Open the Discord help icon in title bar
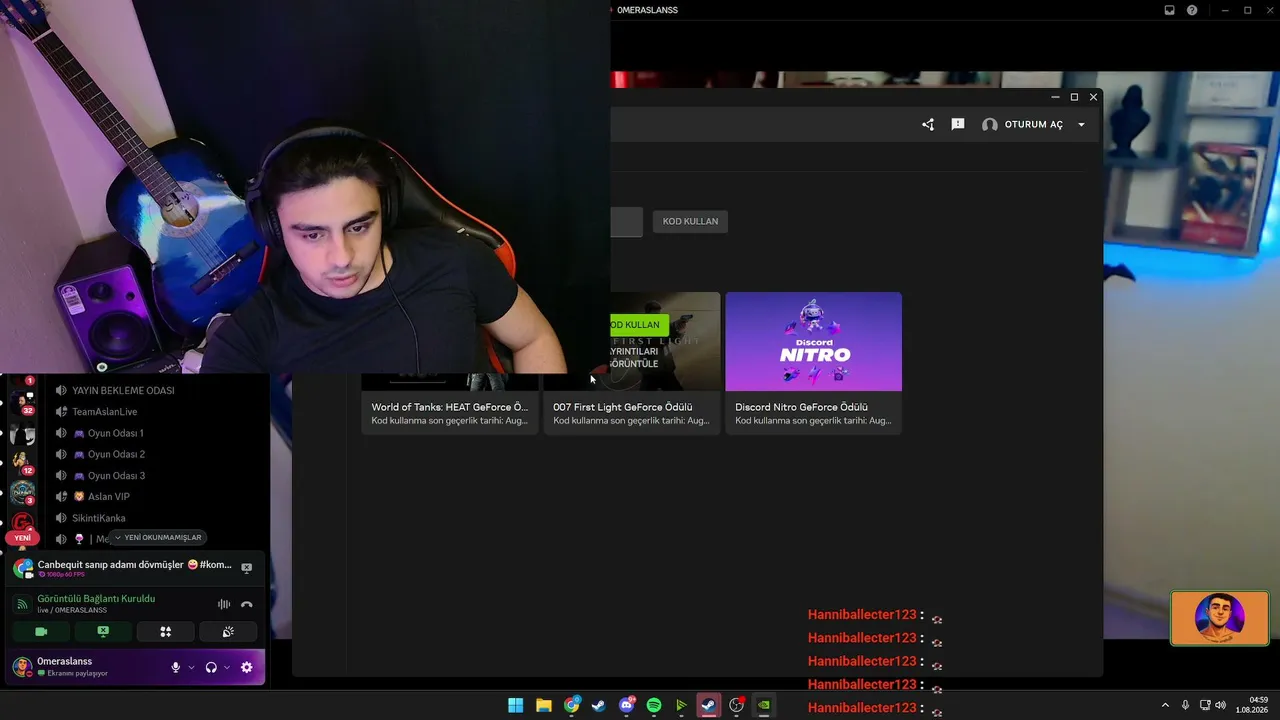This screenshot has width=1280, height=720. coord(1192,10)
